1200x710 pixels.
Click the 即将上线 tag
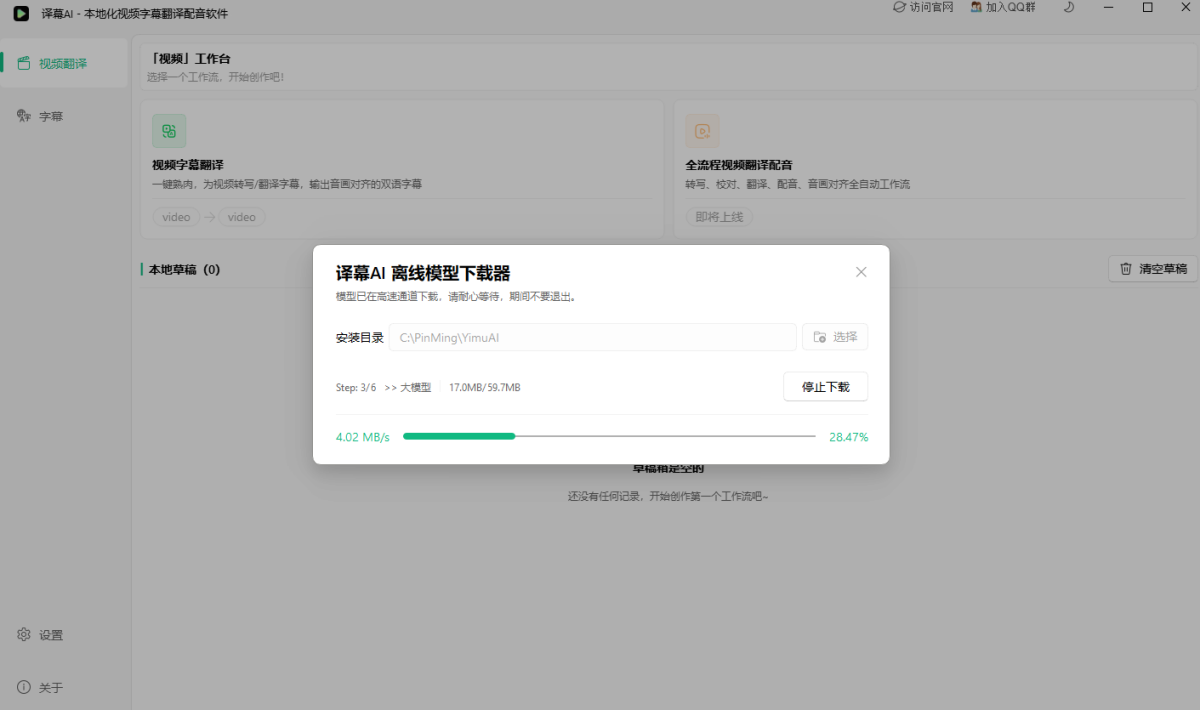pos(719,217)
